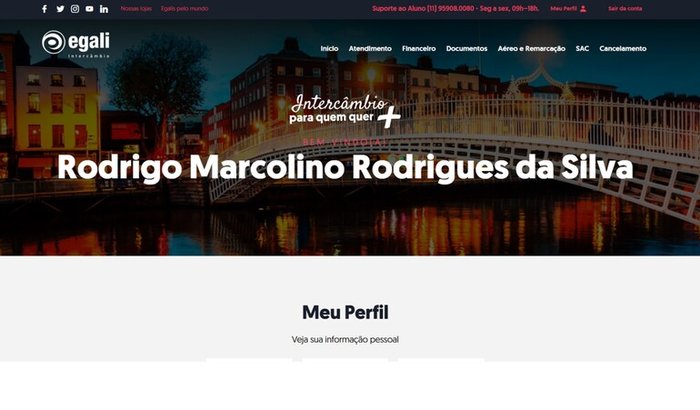Open the Instagram icon link
Screen dimensions: 700x410
75,9
